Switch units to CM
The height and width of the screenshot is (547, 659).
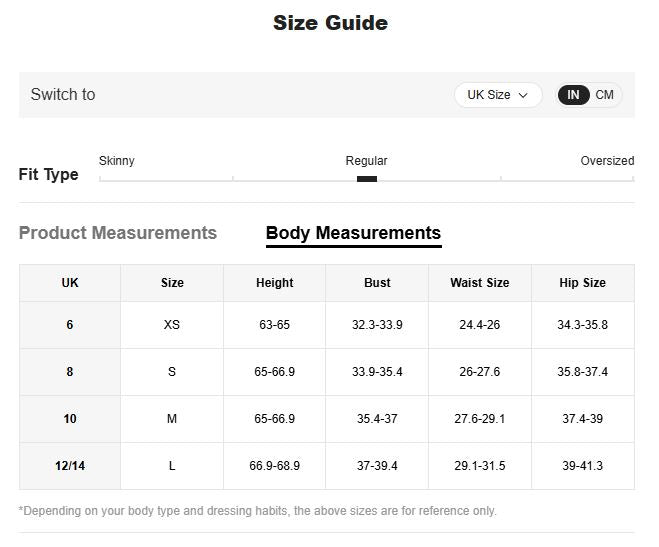click(x=604, y=95)
